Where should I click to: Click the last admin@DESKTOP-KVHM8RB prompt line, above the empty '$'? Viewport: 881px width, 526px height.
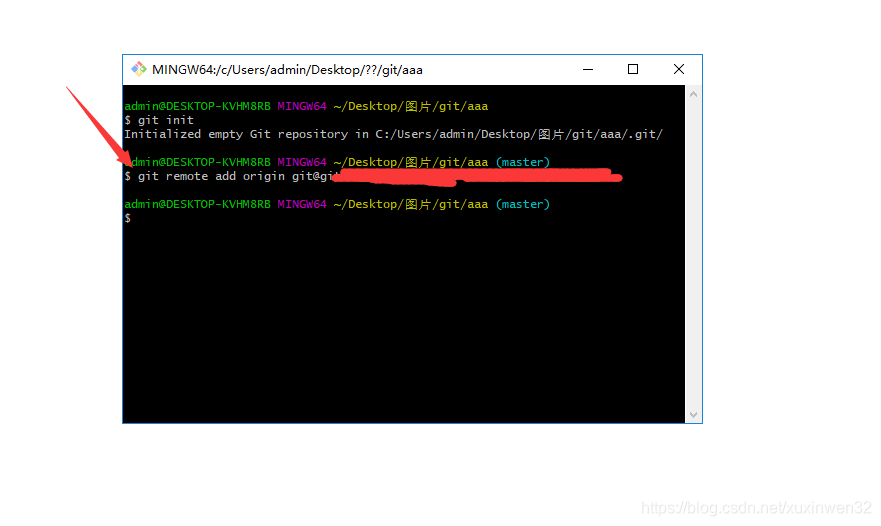[x=337, y=204]
